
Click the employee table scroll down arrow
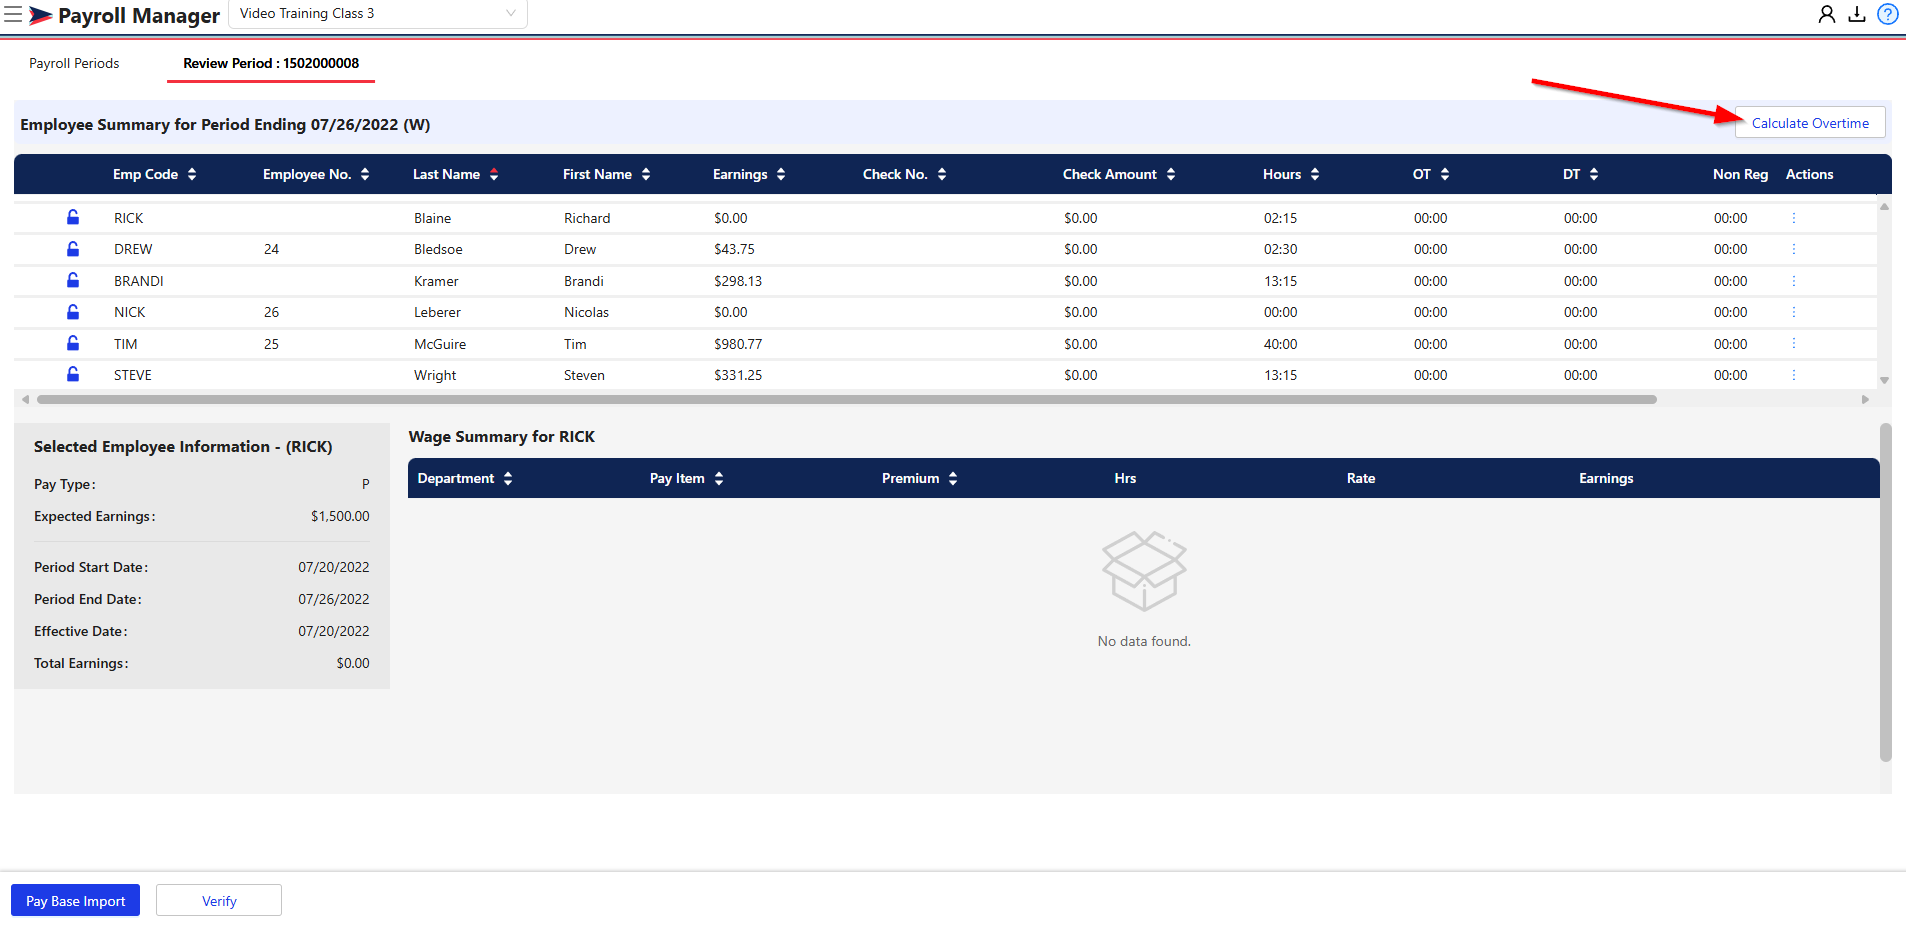(x=1884, y=380)
